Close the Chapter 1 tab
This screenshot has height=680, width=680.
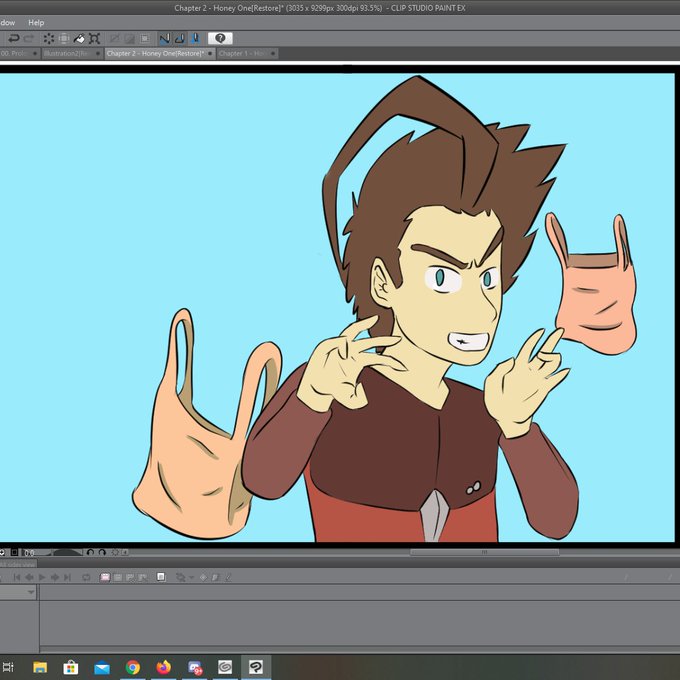click(273, 53)
